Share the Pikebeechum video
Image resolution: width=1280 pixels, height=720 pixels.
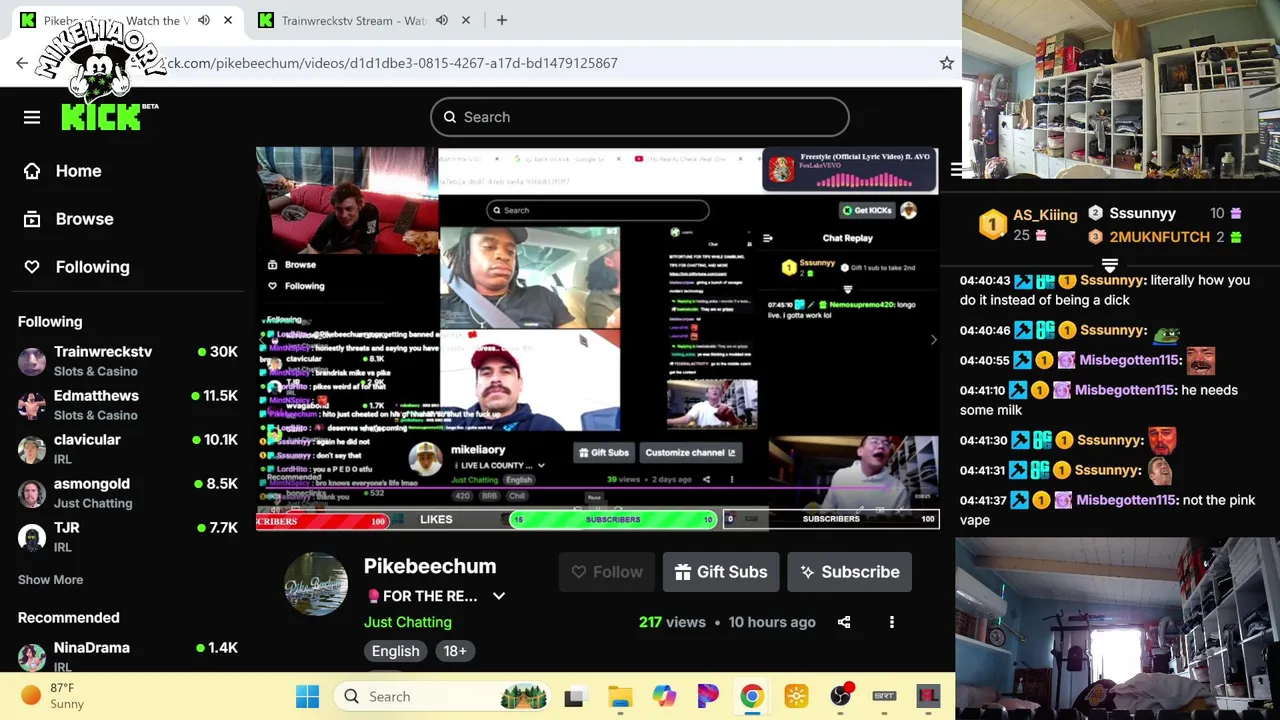tap(844, 622)
